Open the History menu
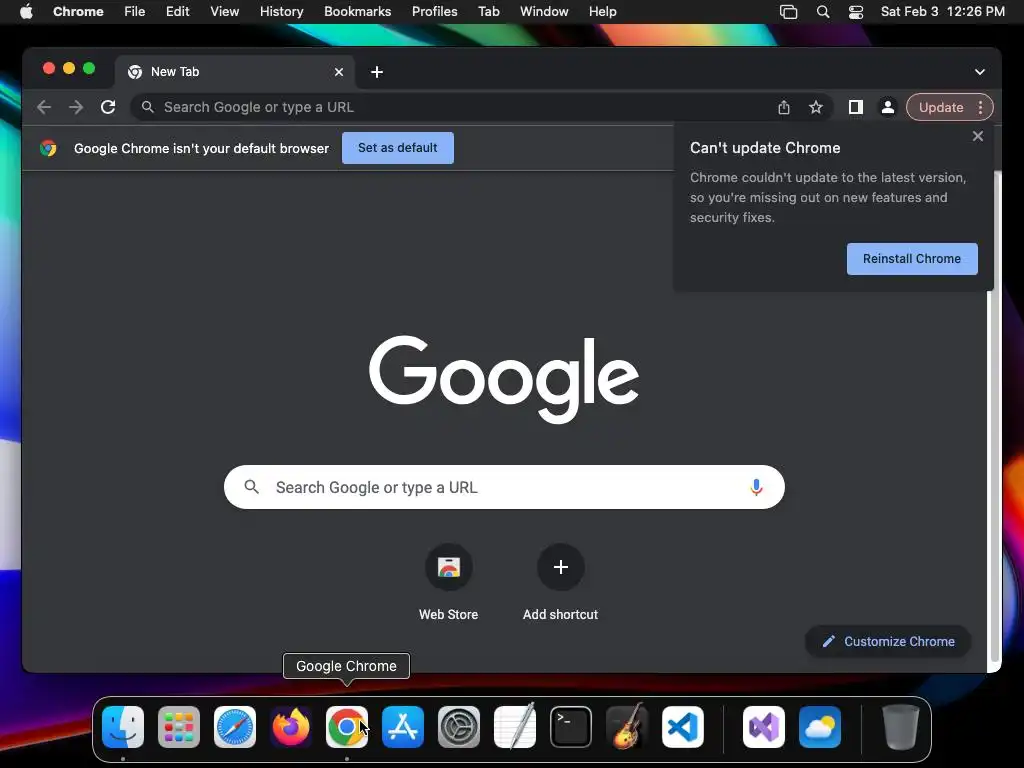The image size is (1024, 768). 281,12
